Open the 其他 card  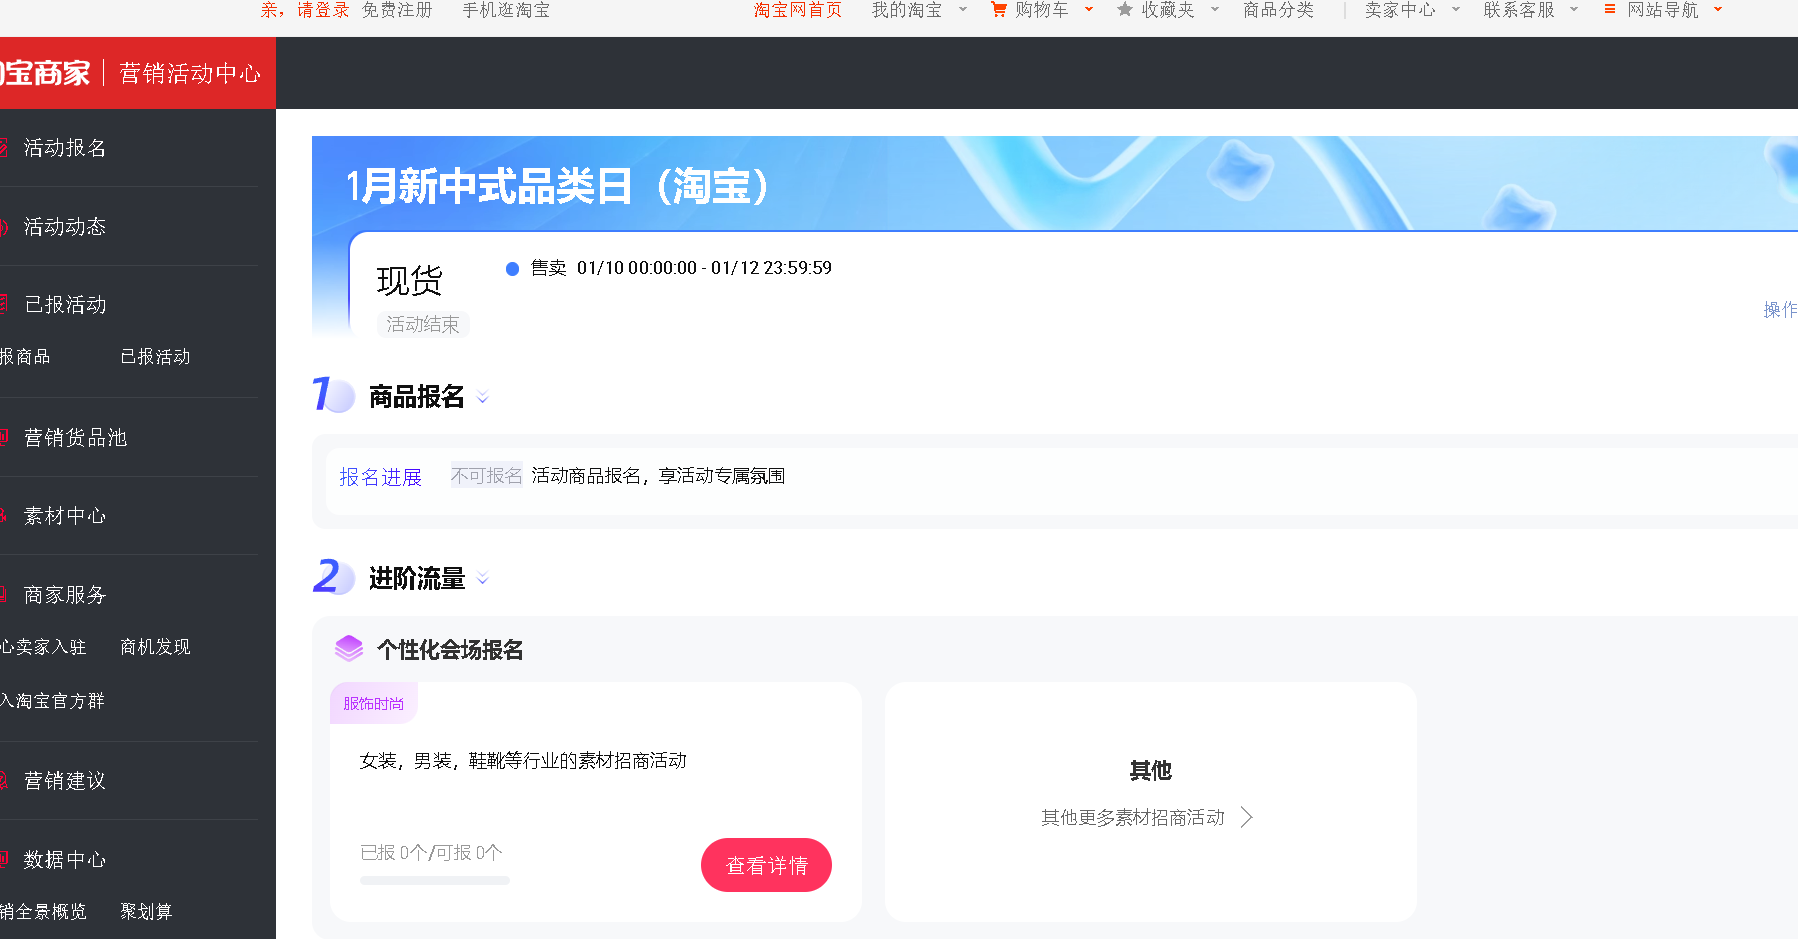(x=1150, y=801)
